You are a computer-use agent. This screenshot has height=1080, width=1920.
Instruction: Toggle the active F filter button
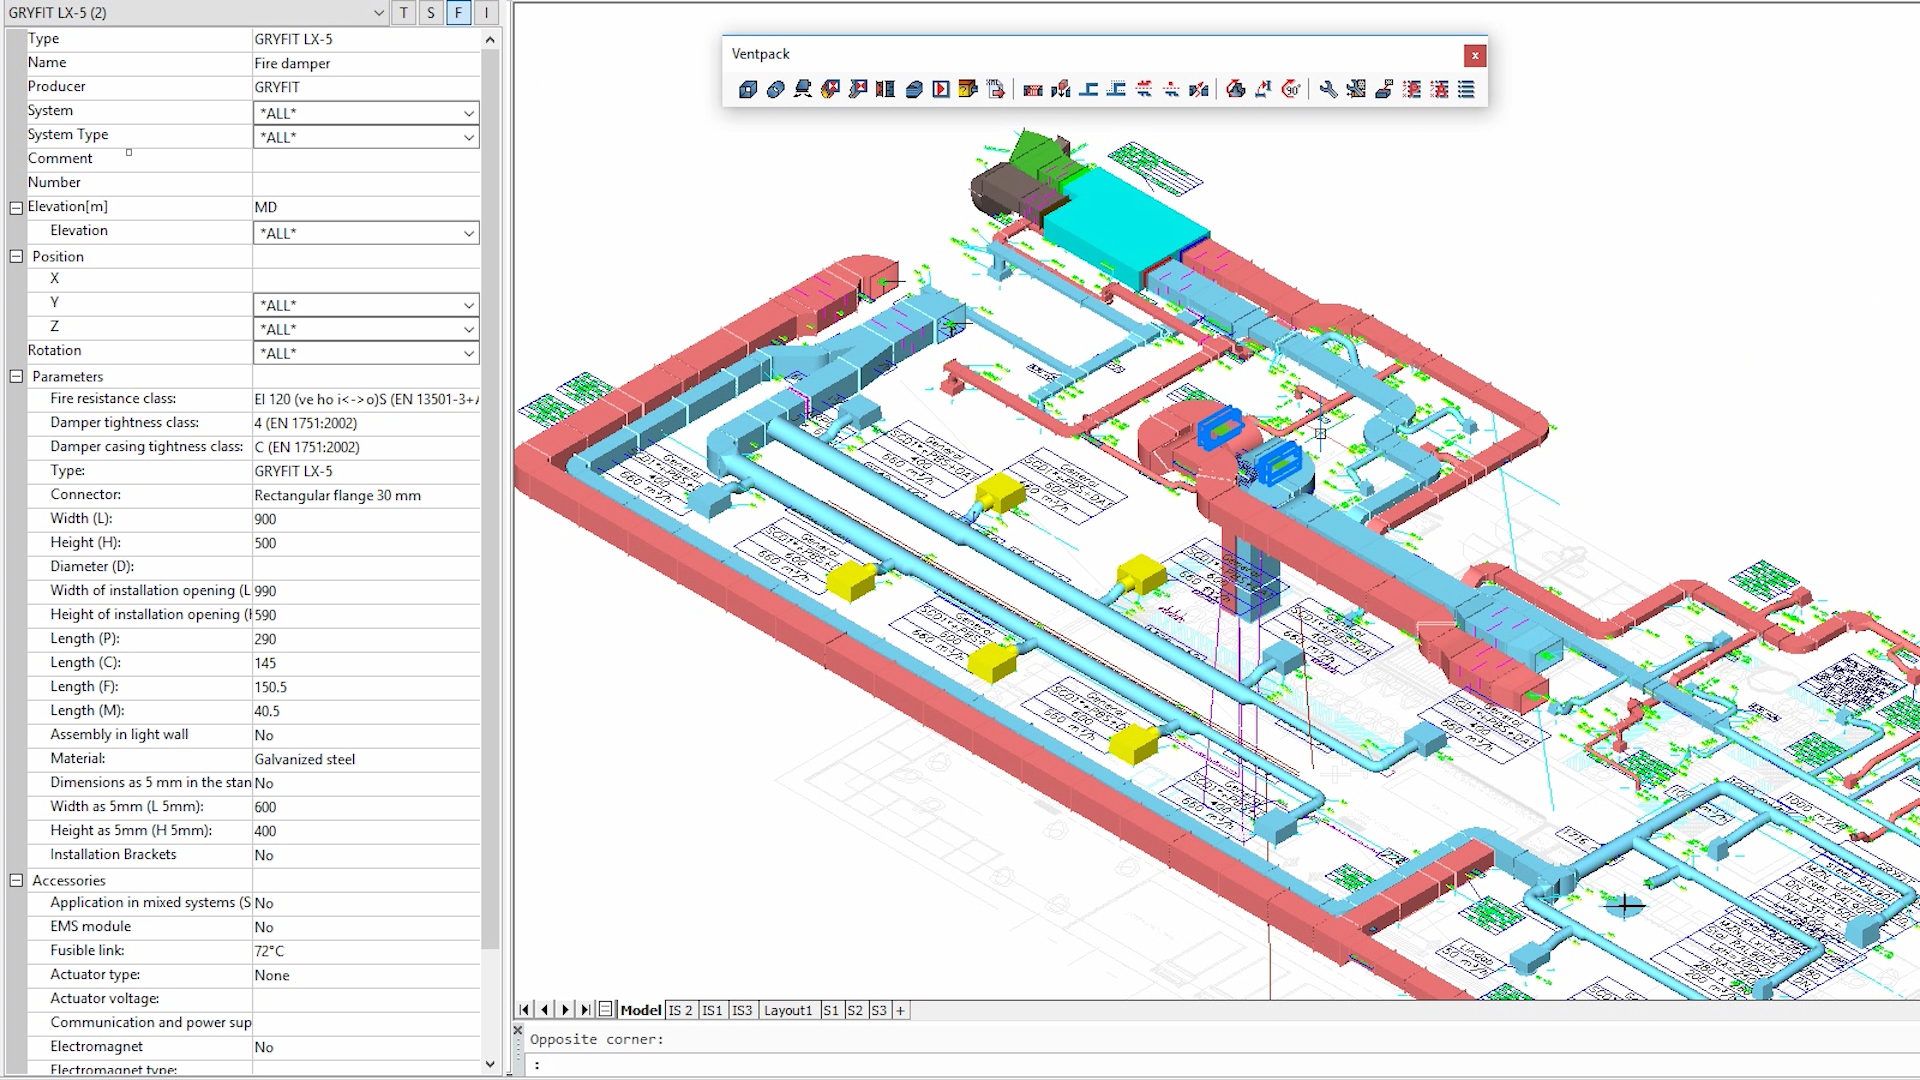[x=458, y=12]
